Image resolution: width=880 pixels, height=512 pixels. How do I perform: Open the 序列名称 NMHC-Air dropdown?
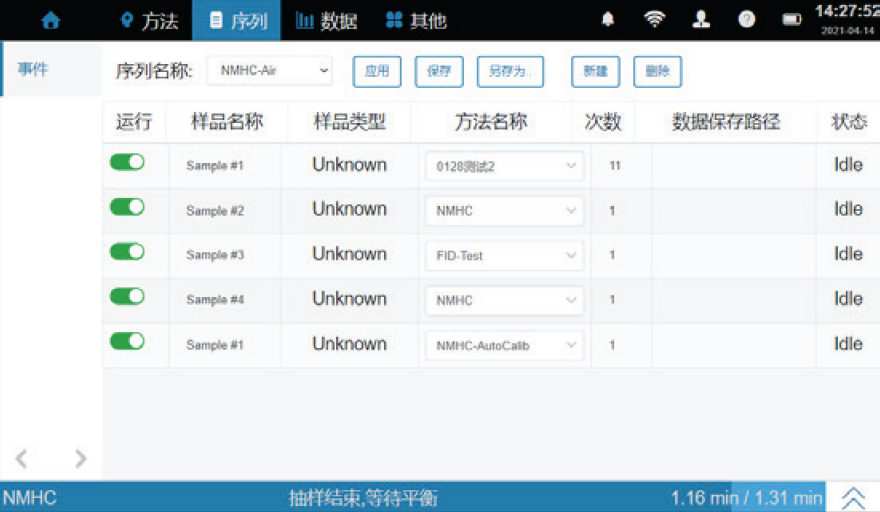click(x=269, y=71)
